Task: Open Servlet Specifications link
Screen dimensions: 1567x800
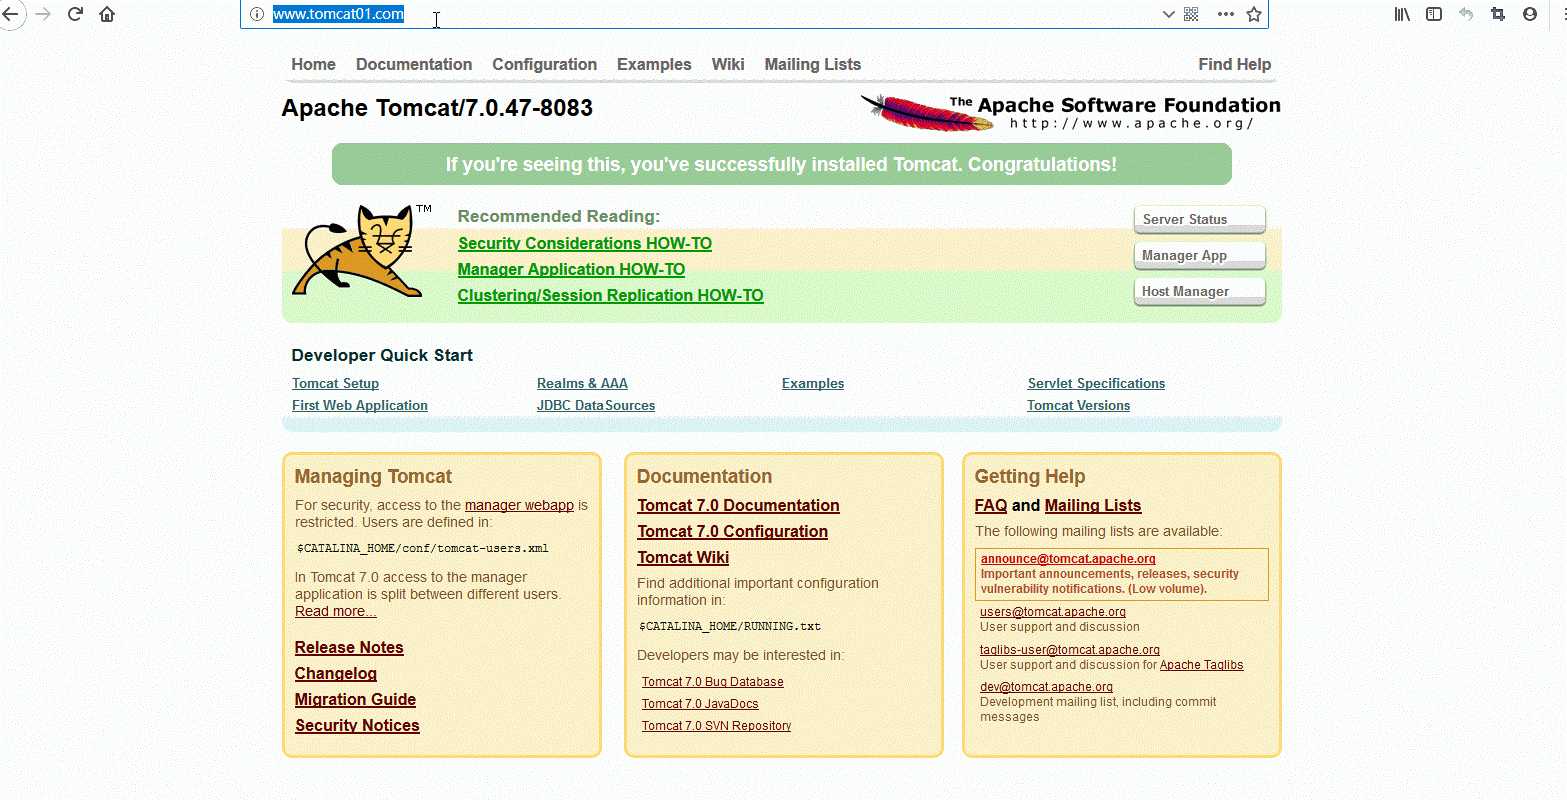Action: [1096, 383]
